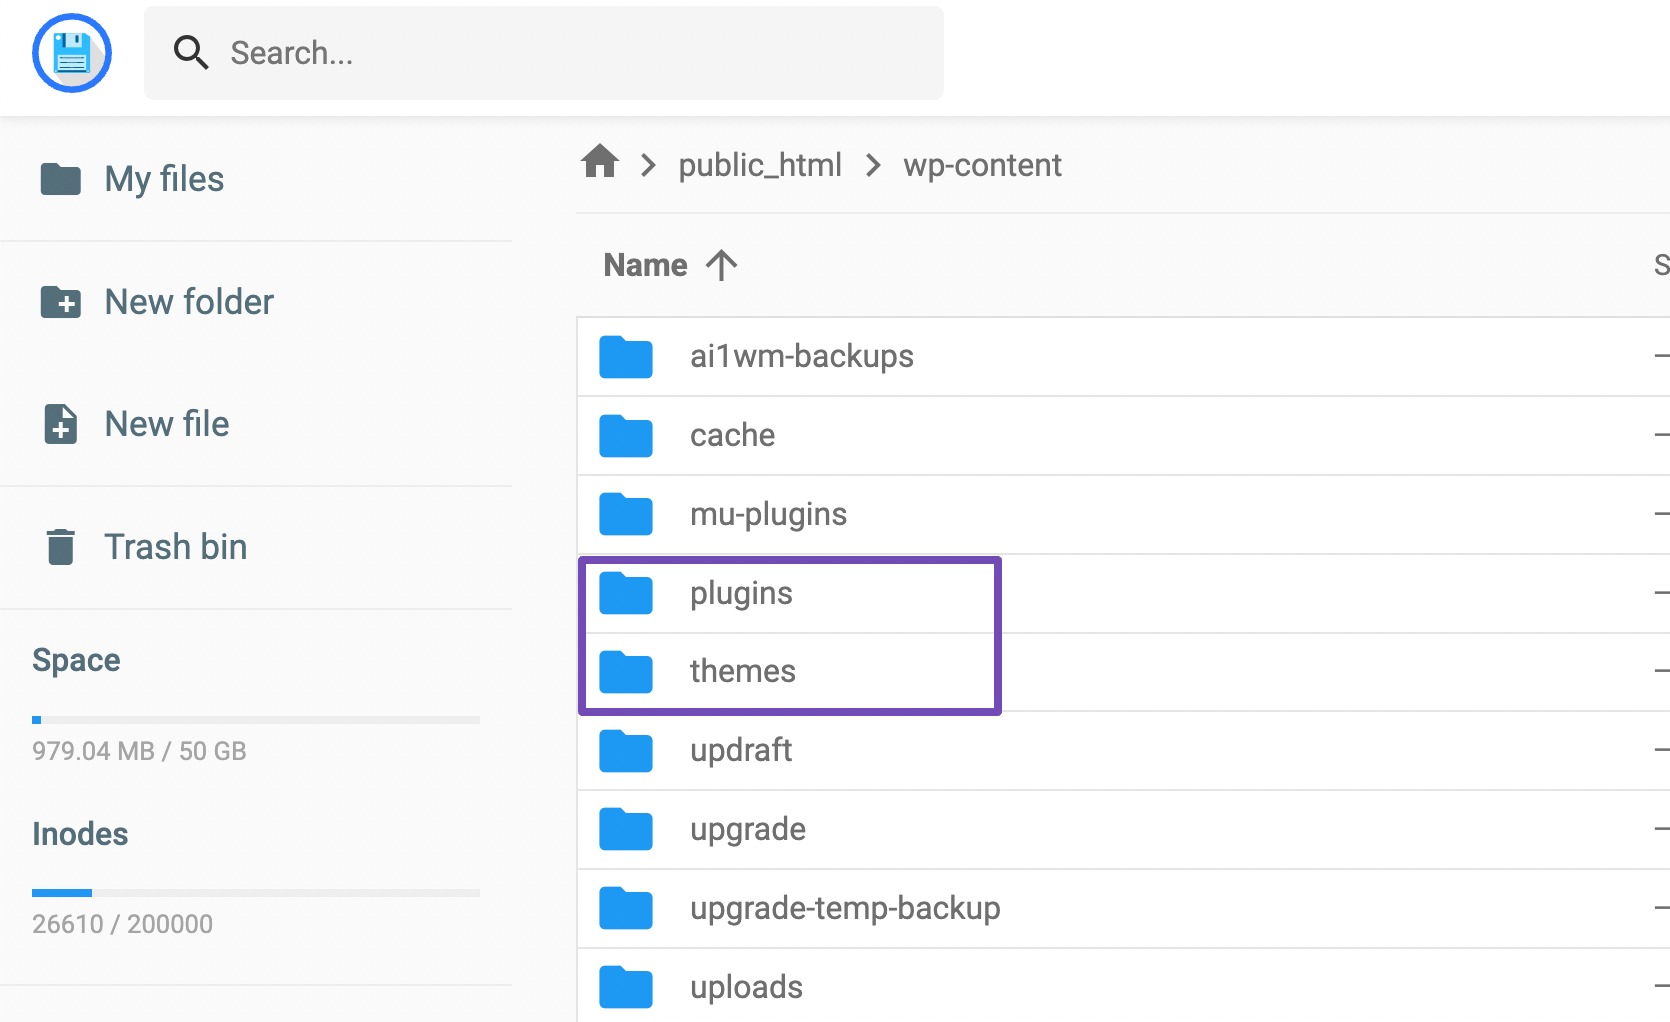Open the themes folder icon
Viewport: 1670px width, 1022px height.
625,671
